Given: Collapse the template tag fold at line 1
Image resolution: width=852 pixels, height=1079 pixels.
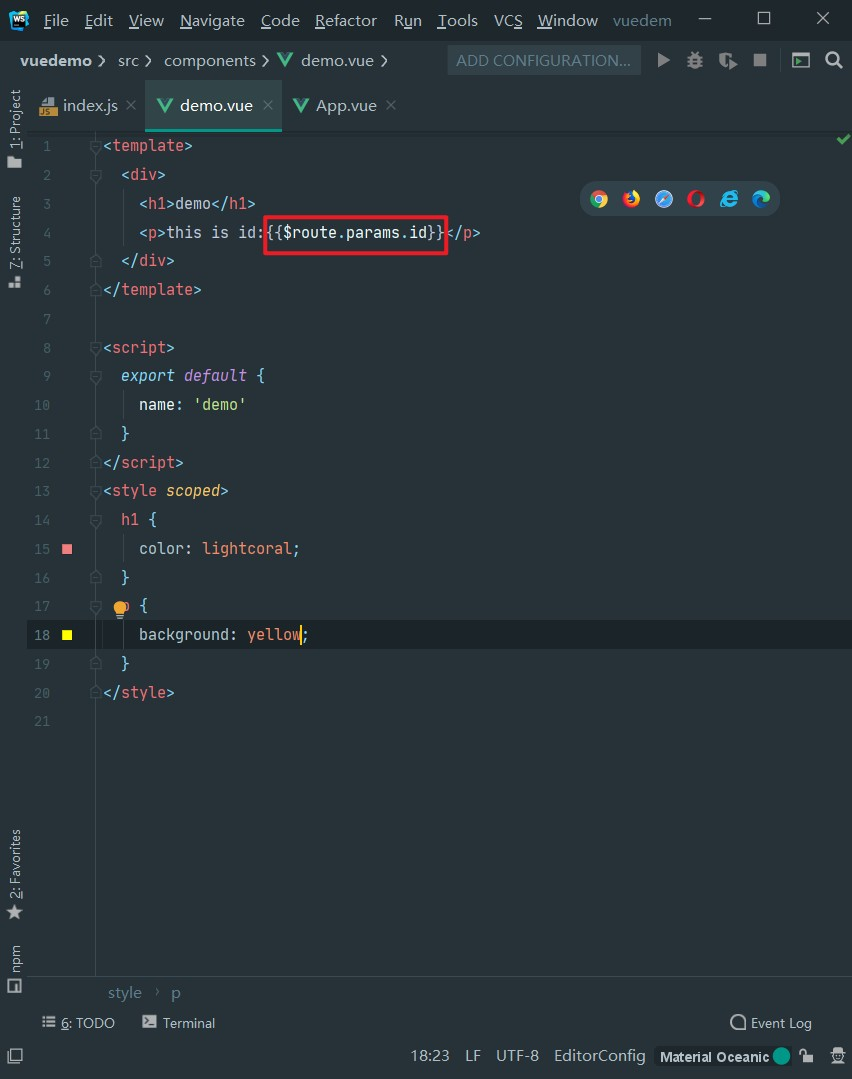Looking at the screenshot, I should click(x=96, y=146).
